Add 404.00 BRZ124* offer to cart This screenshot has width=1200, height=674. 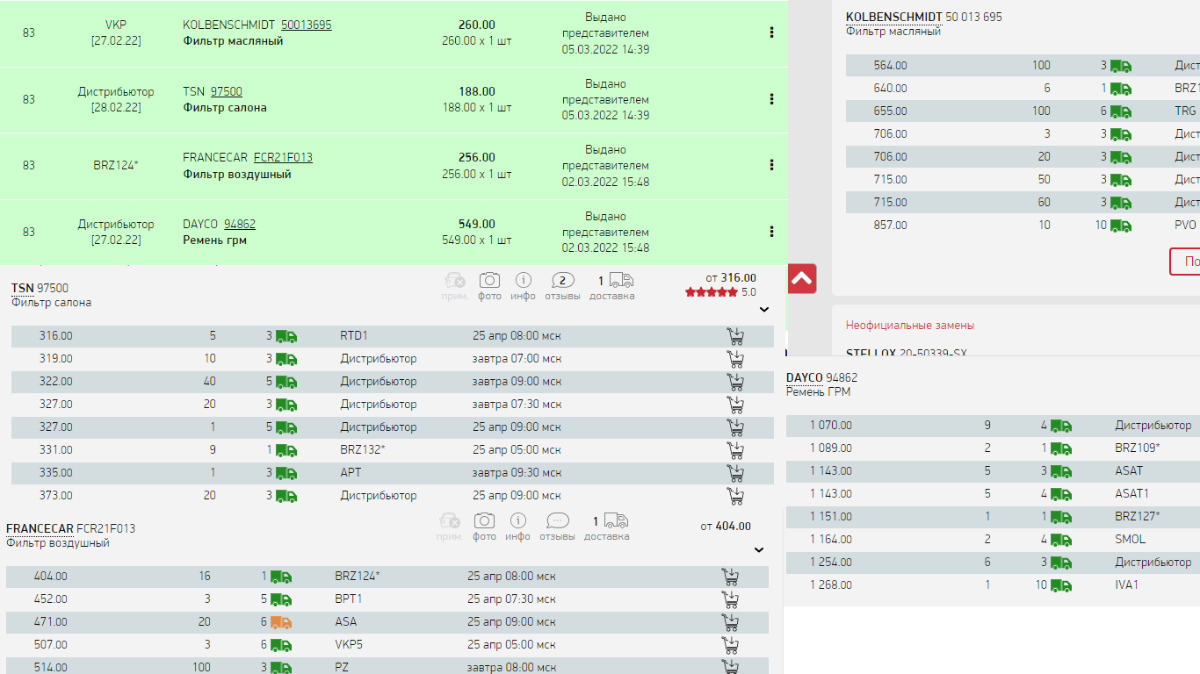point(730,576)
